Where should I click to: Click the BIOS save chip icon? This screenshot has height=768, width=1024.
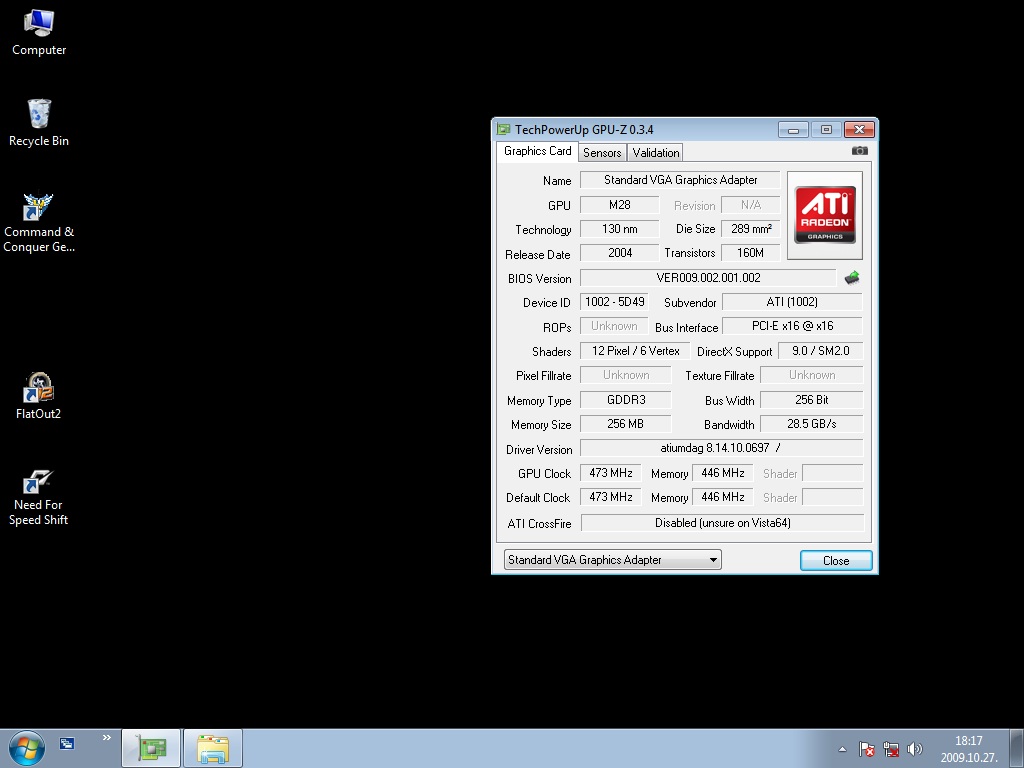(852, 278)
